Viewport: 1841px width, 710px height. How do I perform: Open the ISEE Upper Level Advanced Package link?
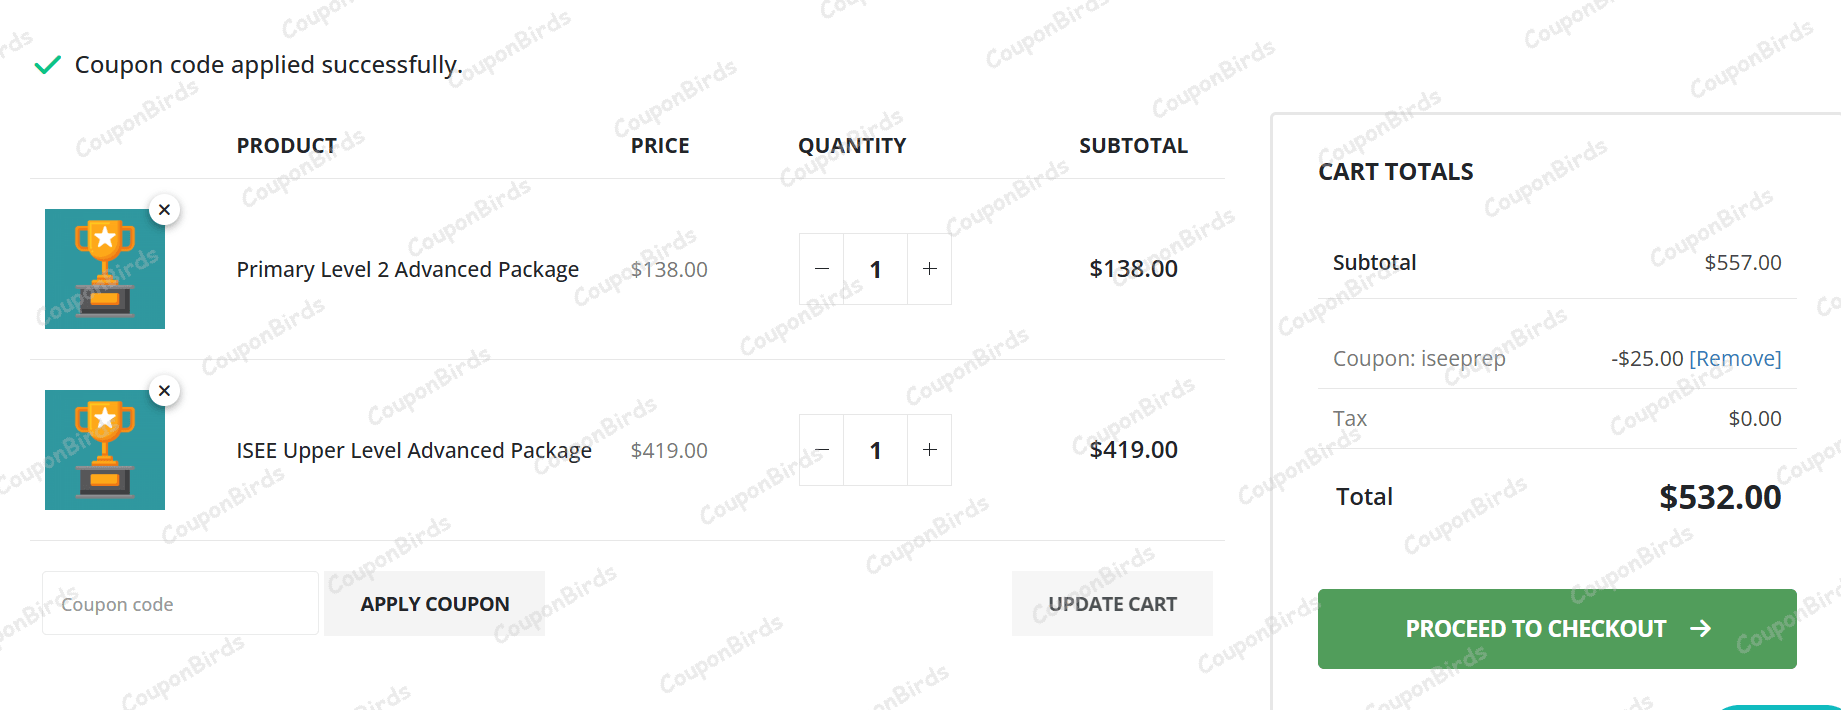(414, 451)
